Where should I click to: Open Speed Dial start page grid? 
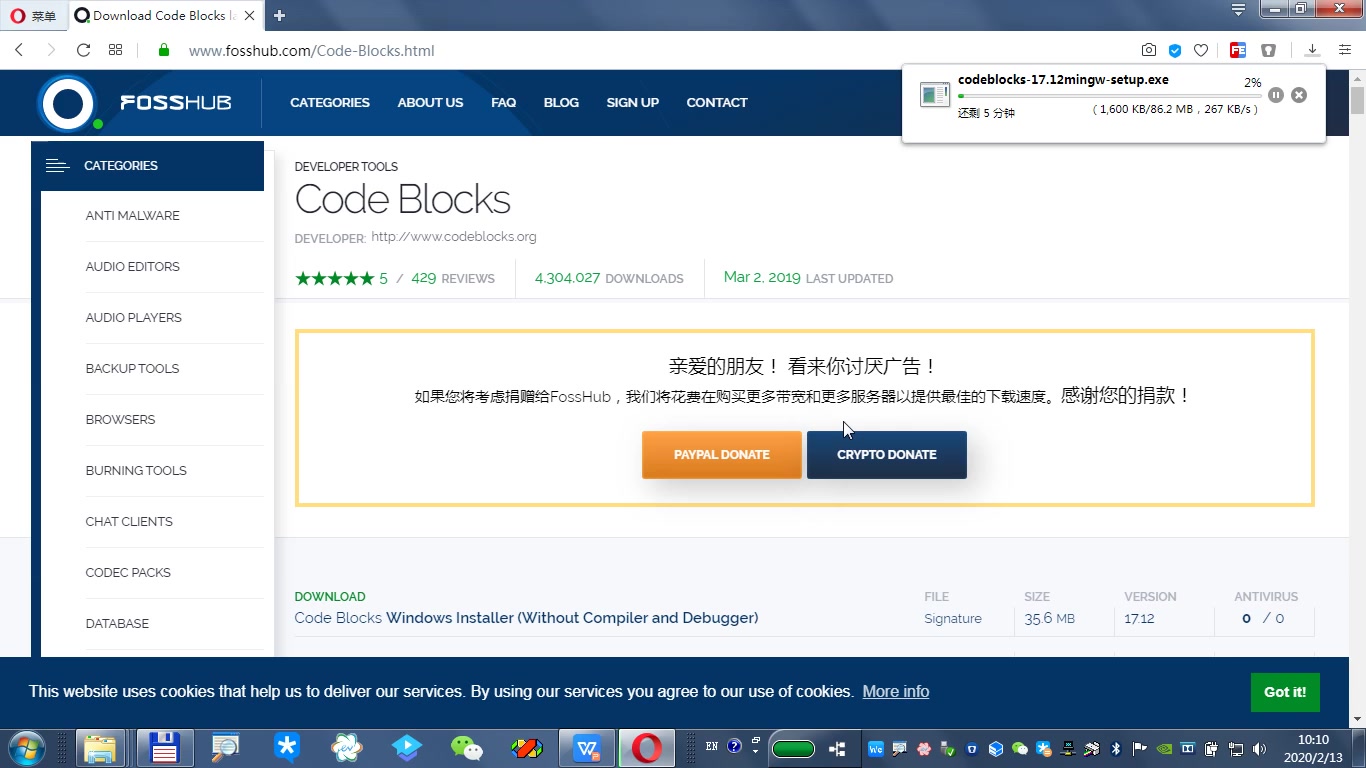point(115,50)
